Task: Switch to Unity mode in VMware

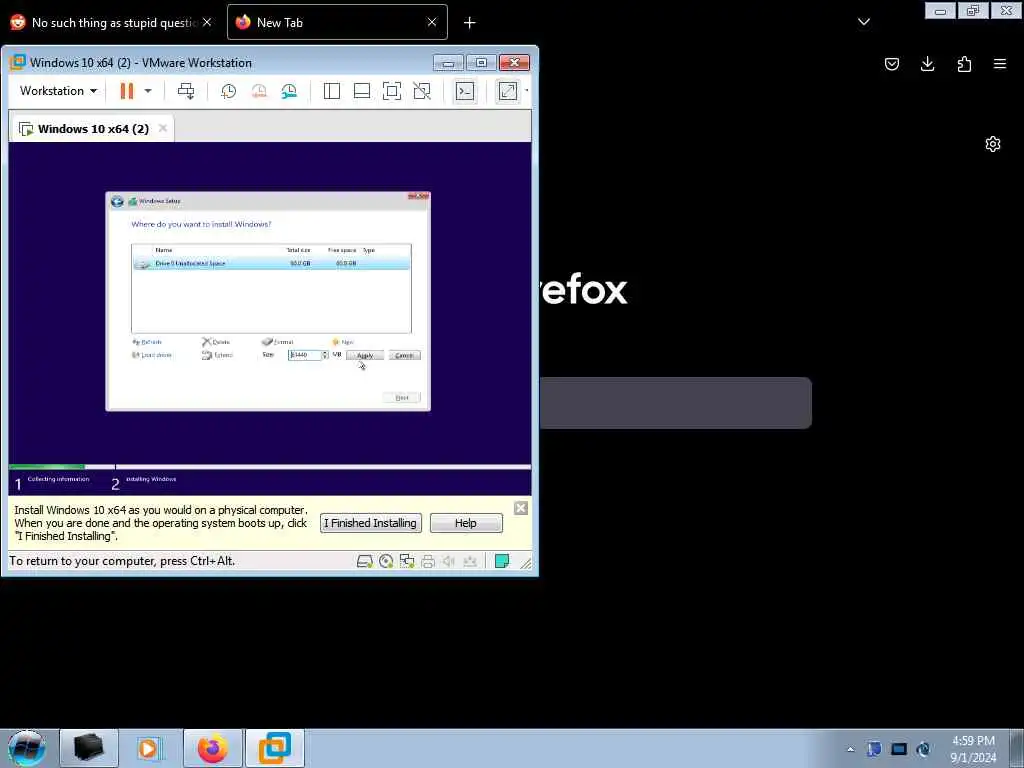Action: pyautogui.click(x=422, y=91)
